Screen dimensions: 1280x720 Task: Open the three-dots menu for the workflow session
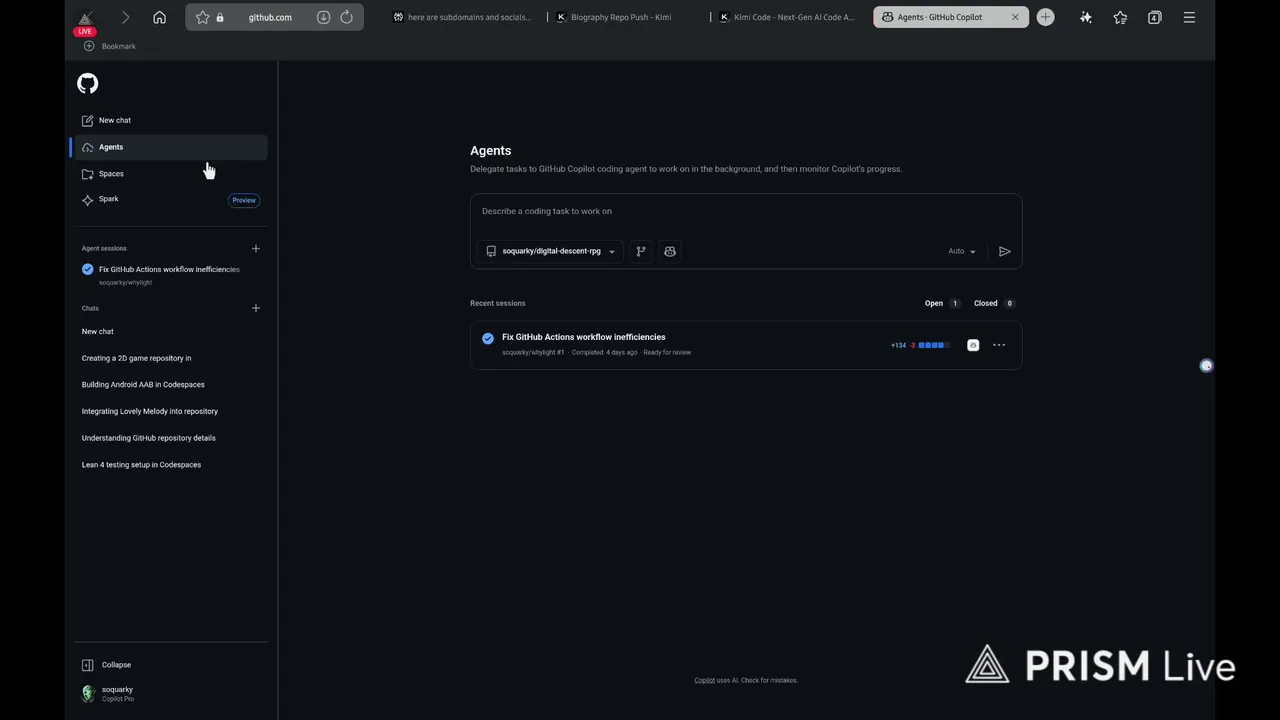pos(999,345)
